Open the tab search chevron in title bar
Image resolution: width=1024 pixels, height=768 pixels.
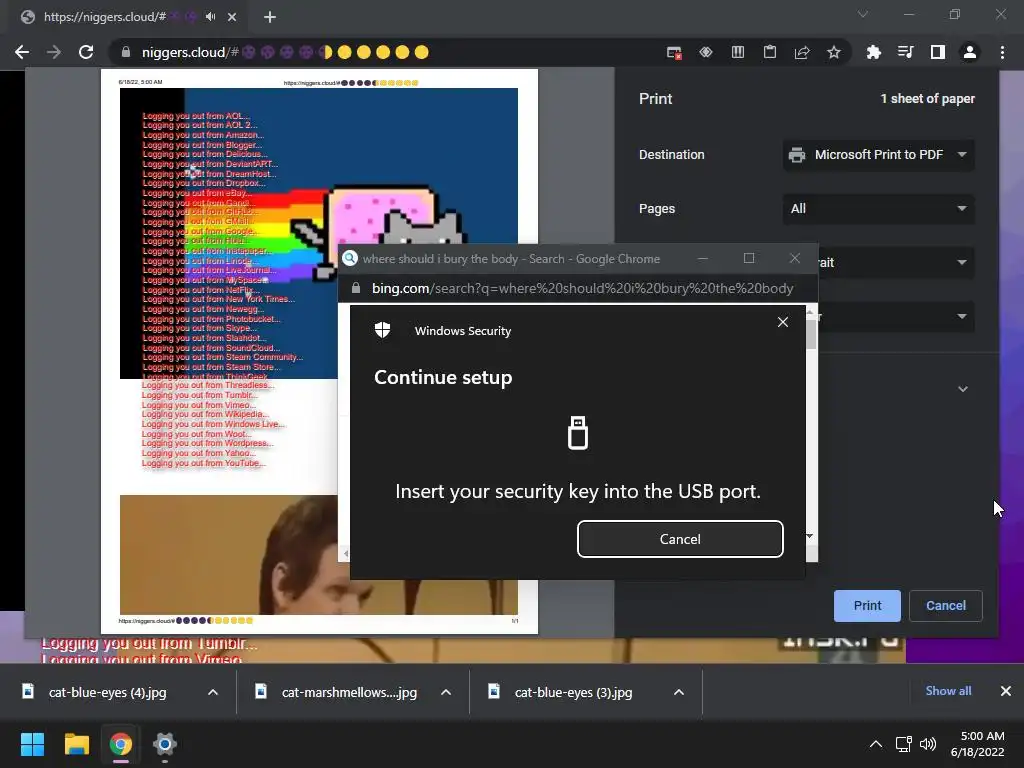[863, 14]
